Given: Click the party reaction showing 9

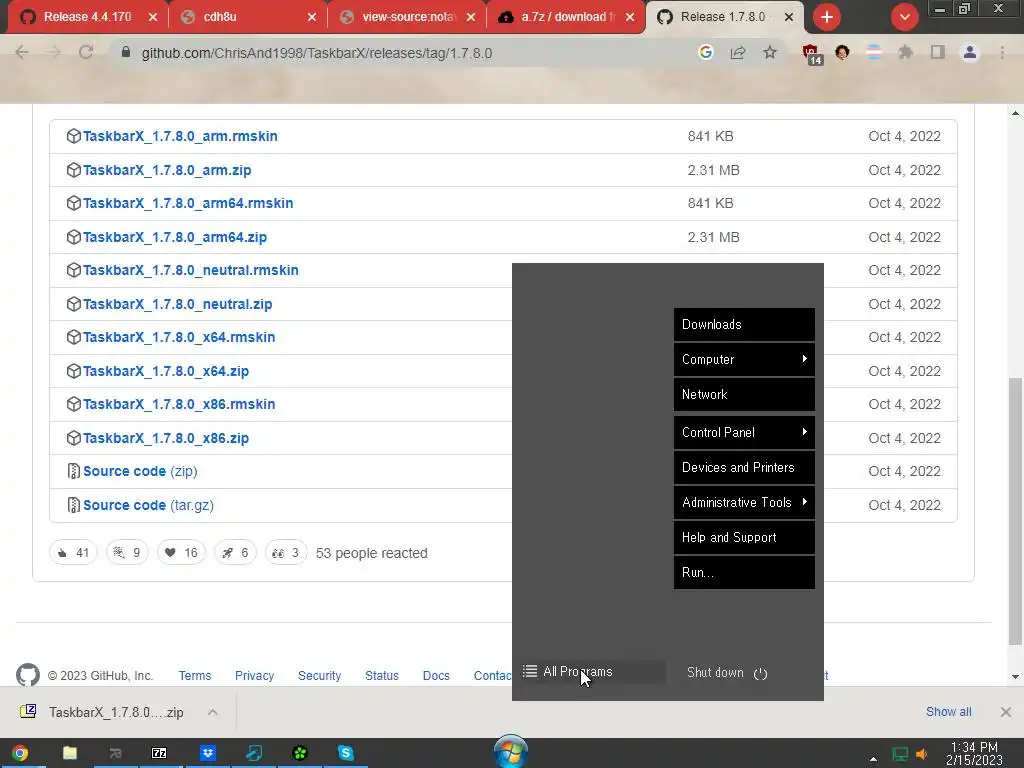Looking at the screenshot, I should (x=127, y=552).
